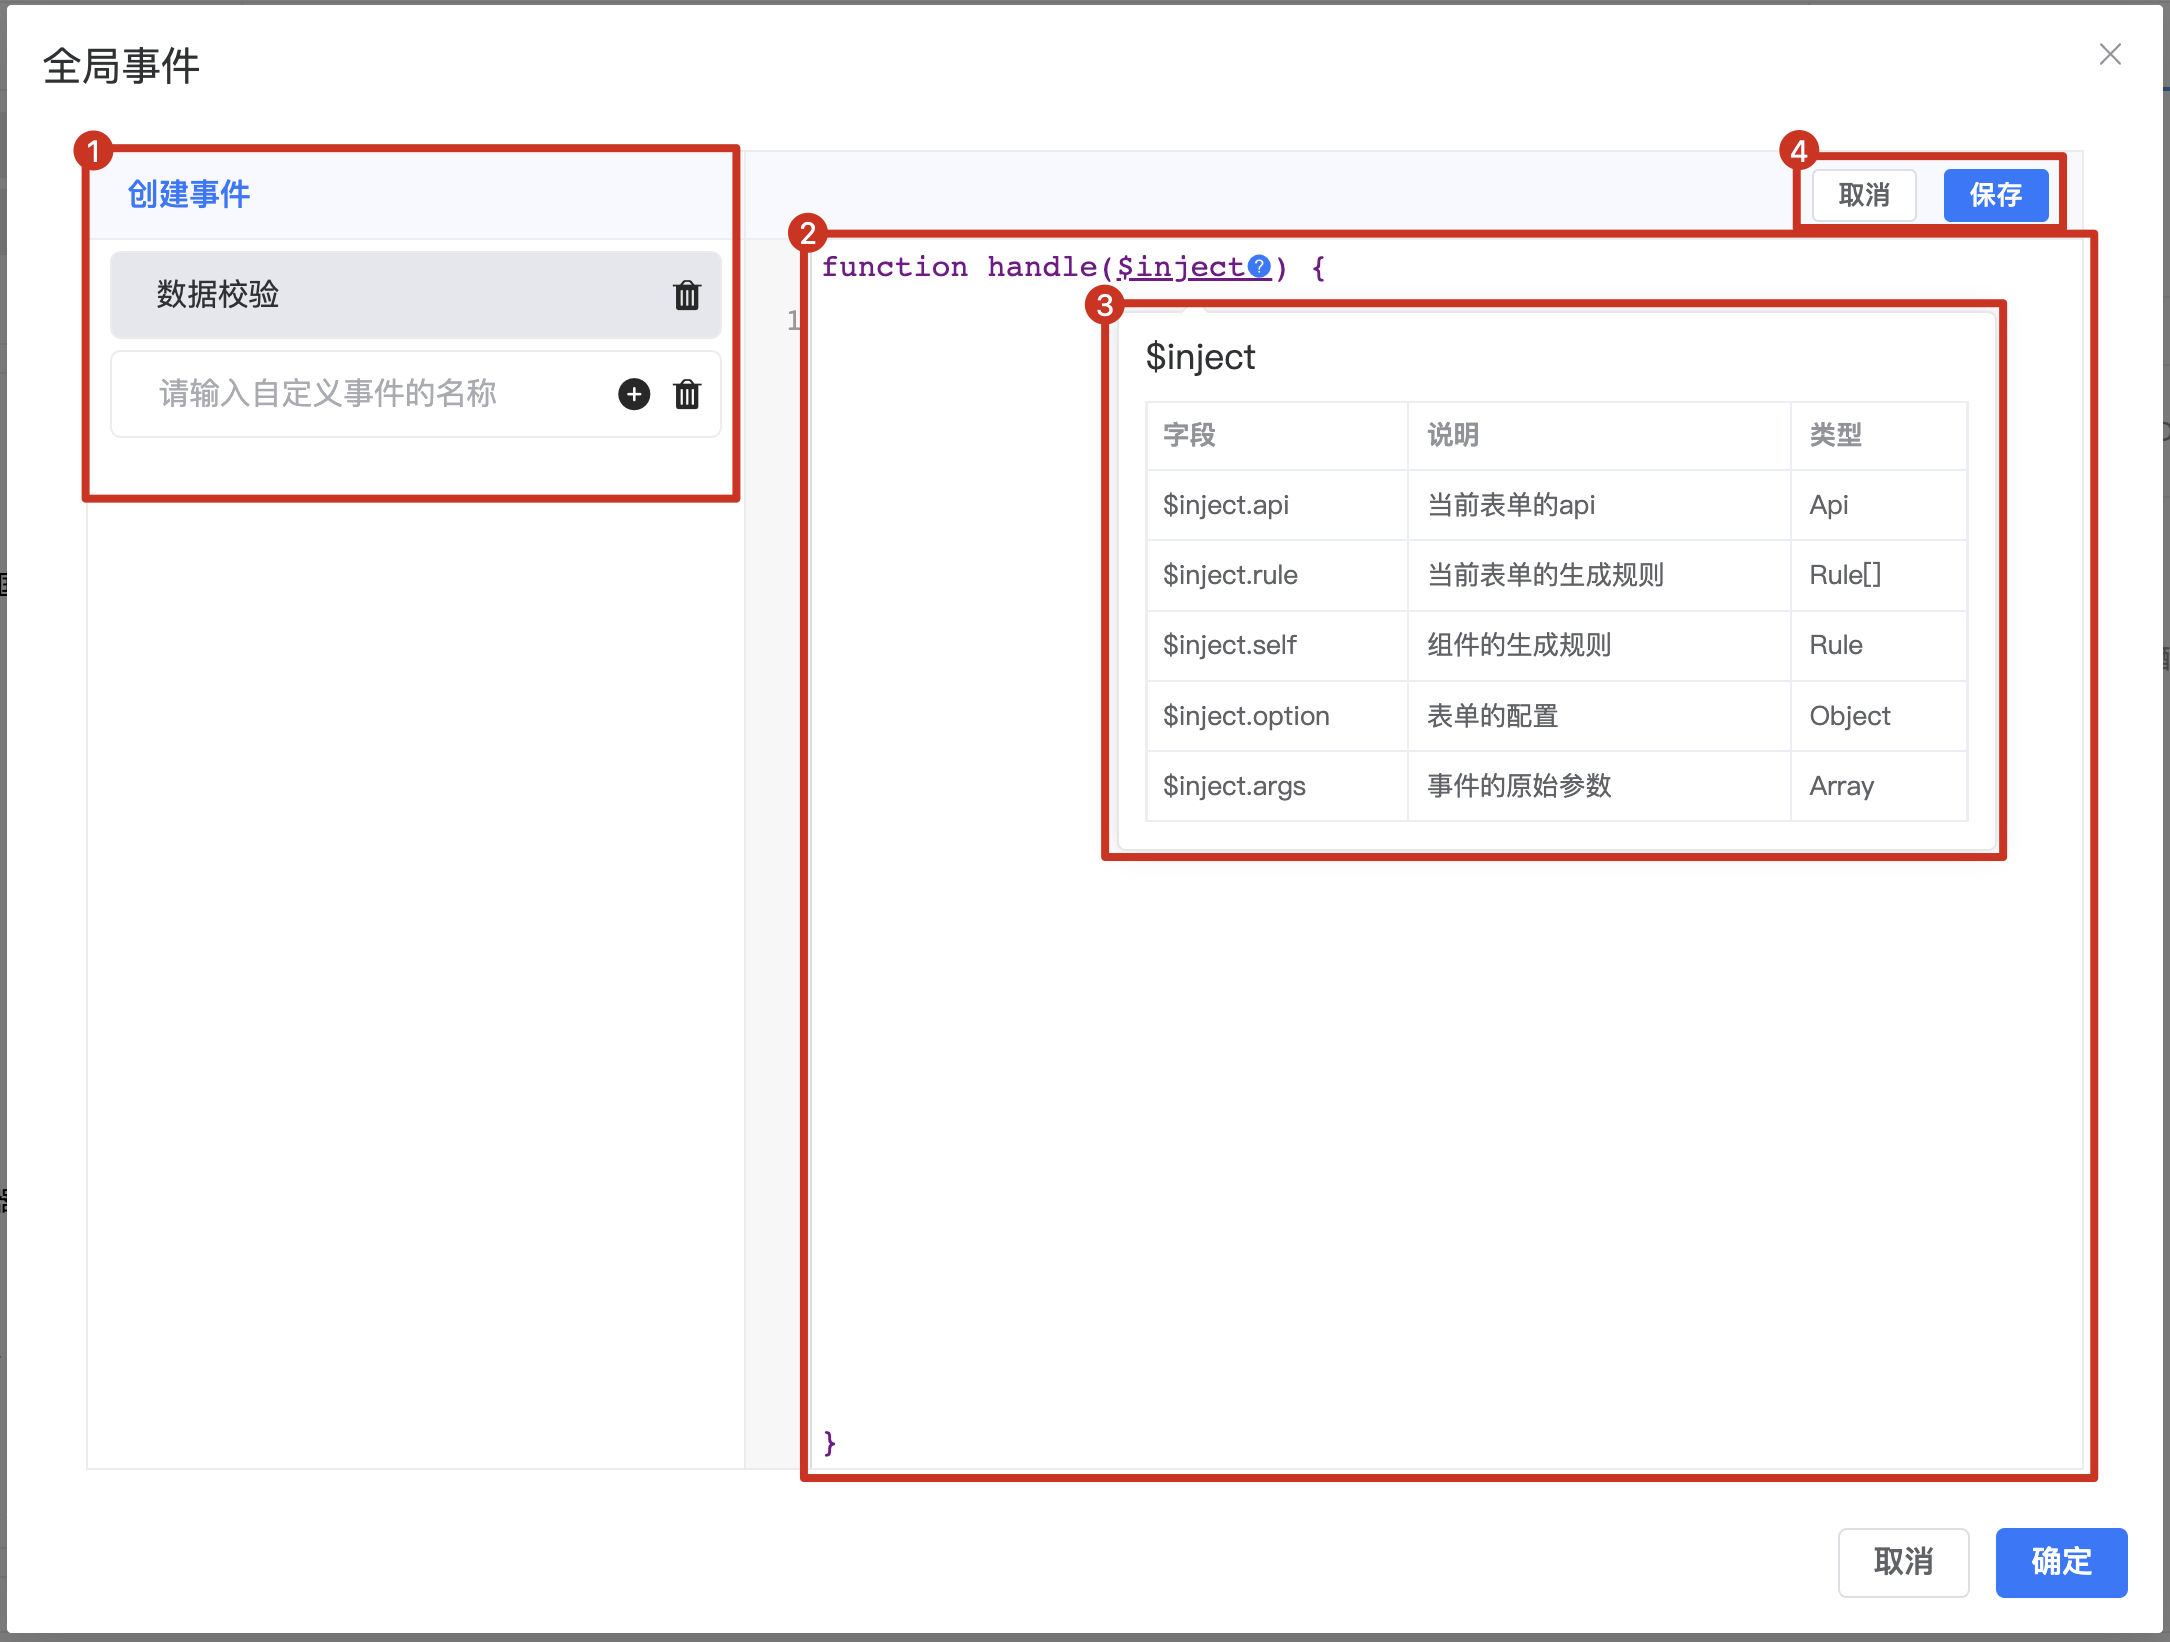Image resolution: width=2170 pixels, height=1642 pixels.
Task: Click the $inject.option field cell
Action: click(1246, 716)
